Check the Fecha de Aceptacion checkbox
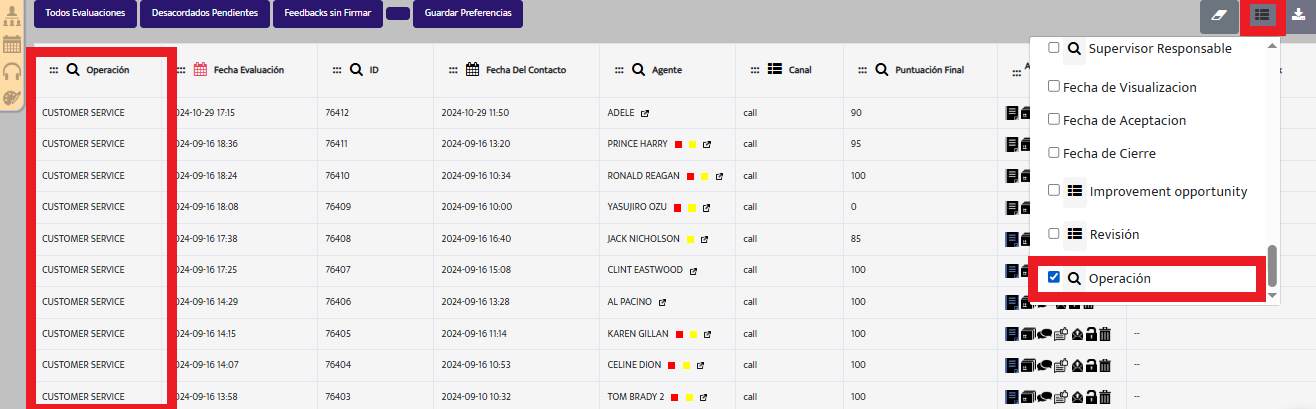 tap(1054, 120)
